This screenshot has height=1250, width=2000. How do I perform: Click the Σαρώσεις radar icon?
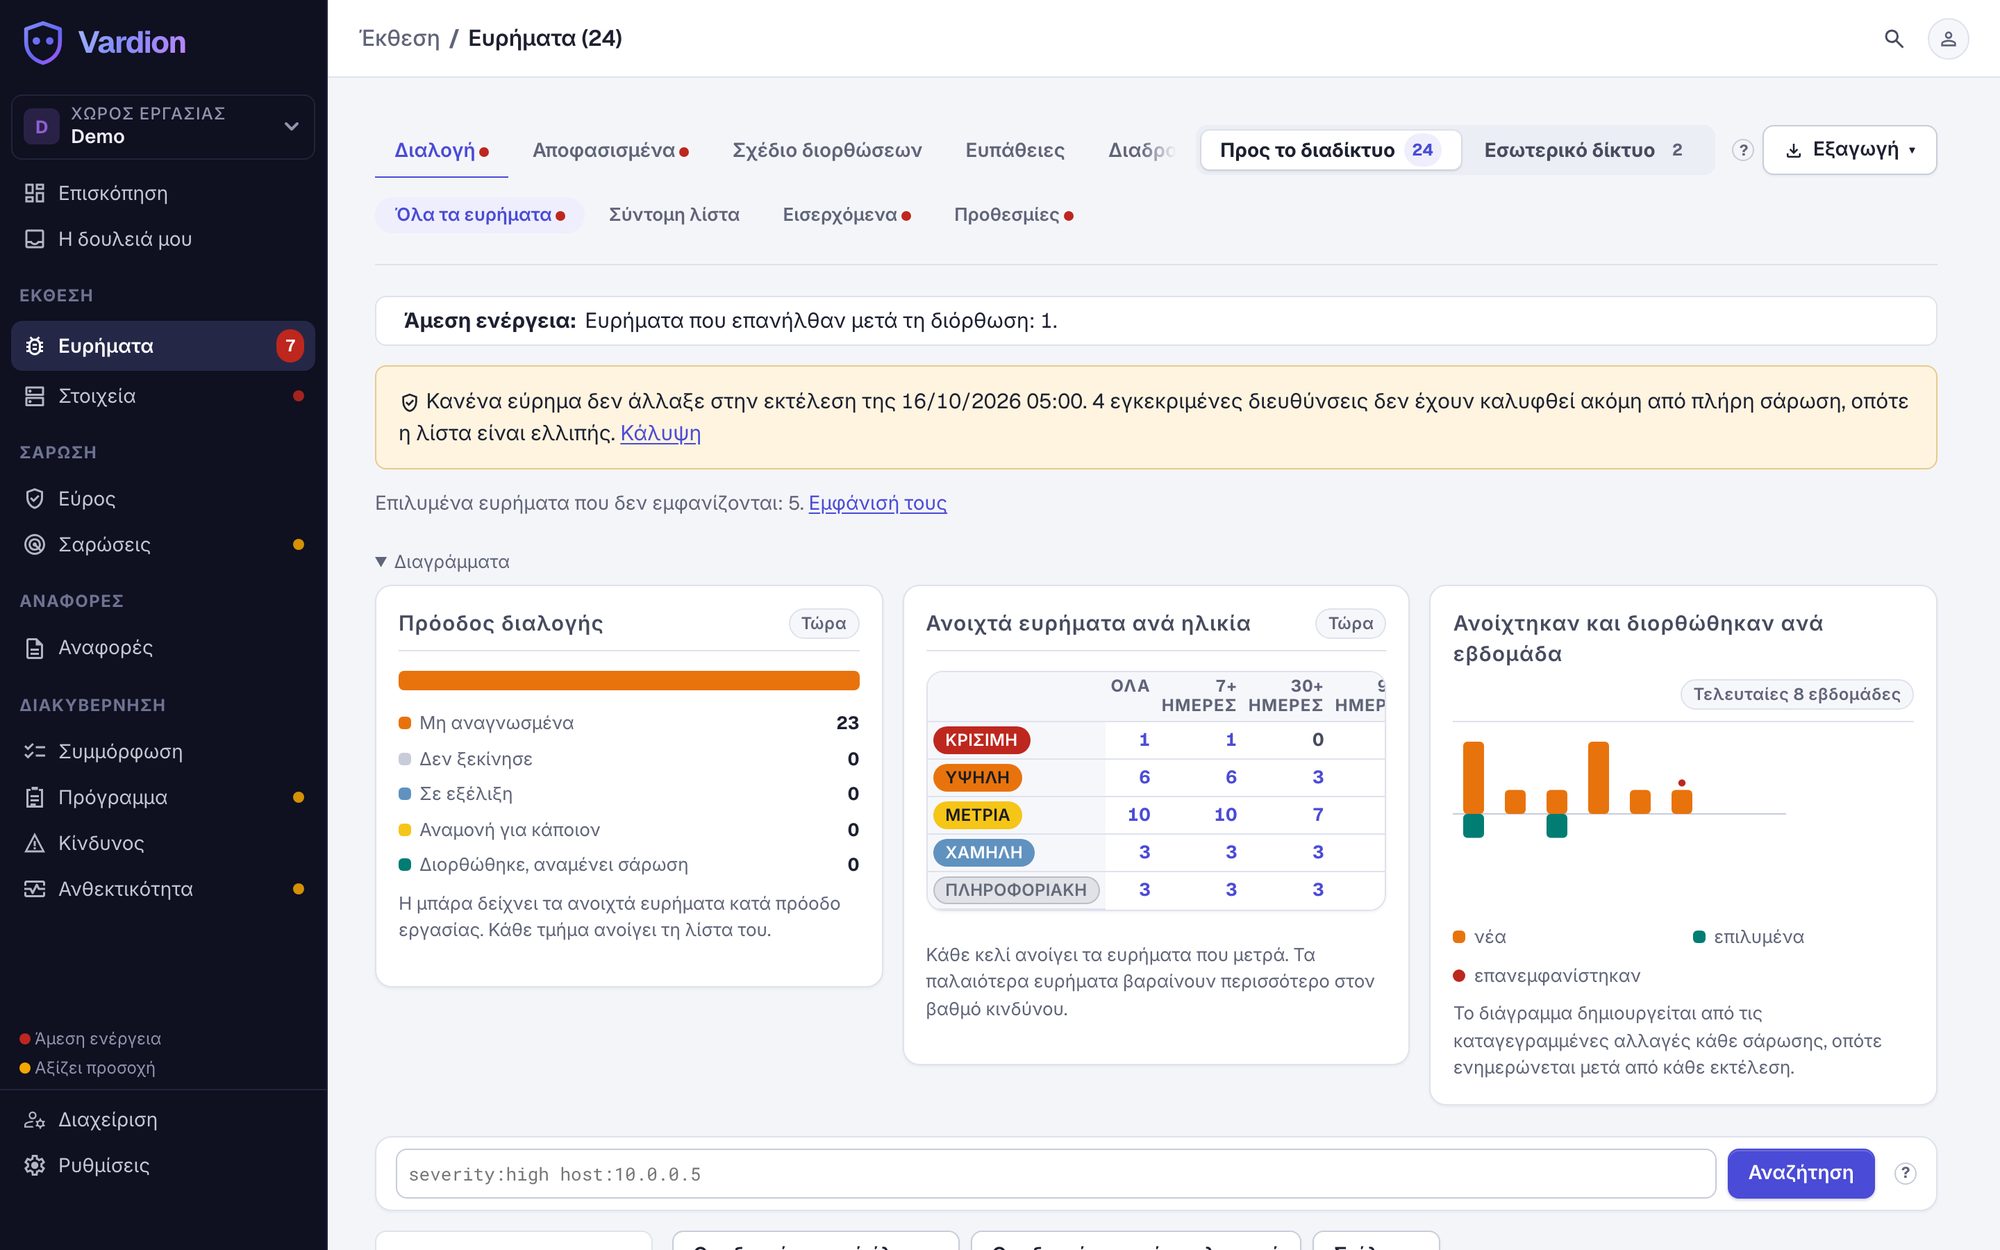click(35, 544)
